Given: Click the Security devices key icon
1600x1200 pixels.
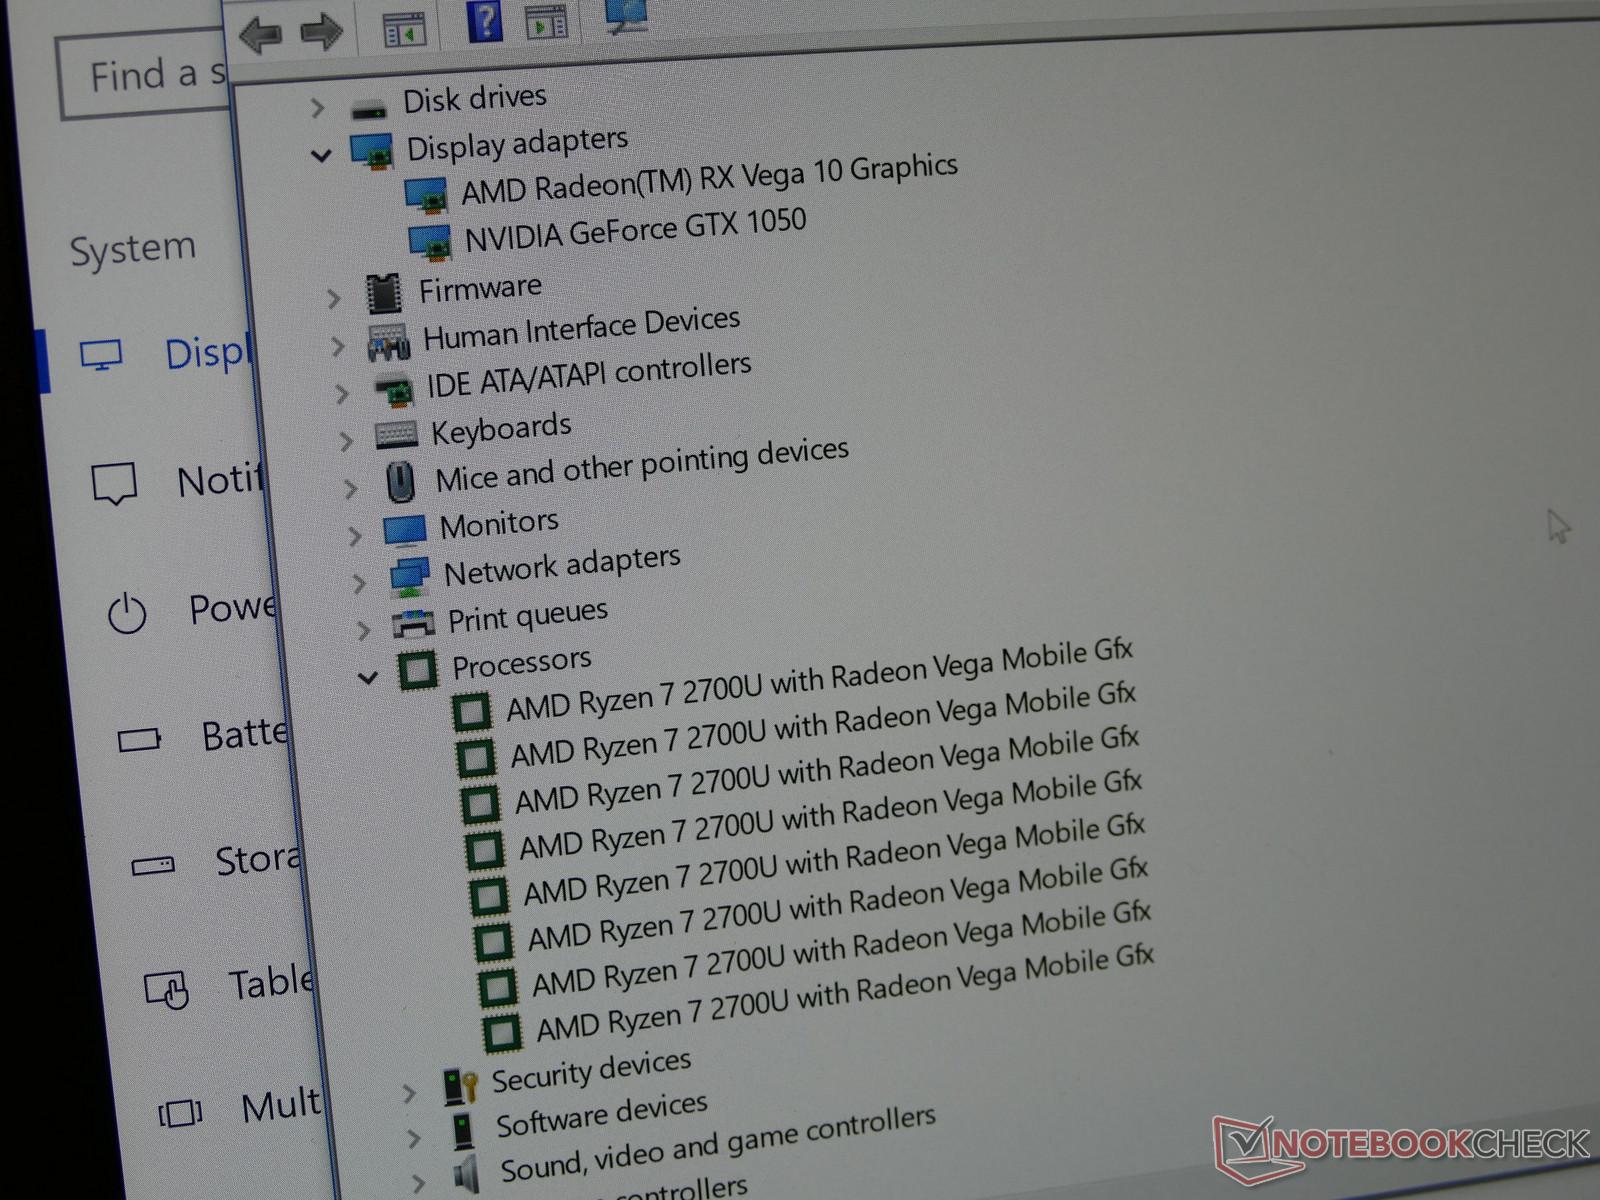Looking at the screenshot, I should click(460, 1086).
